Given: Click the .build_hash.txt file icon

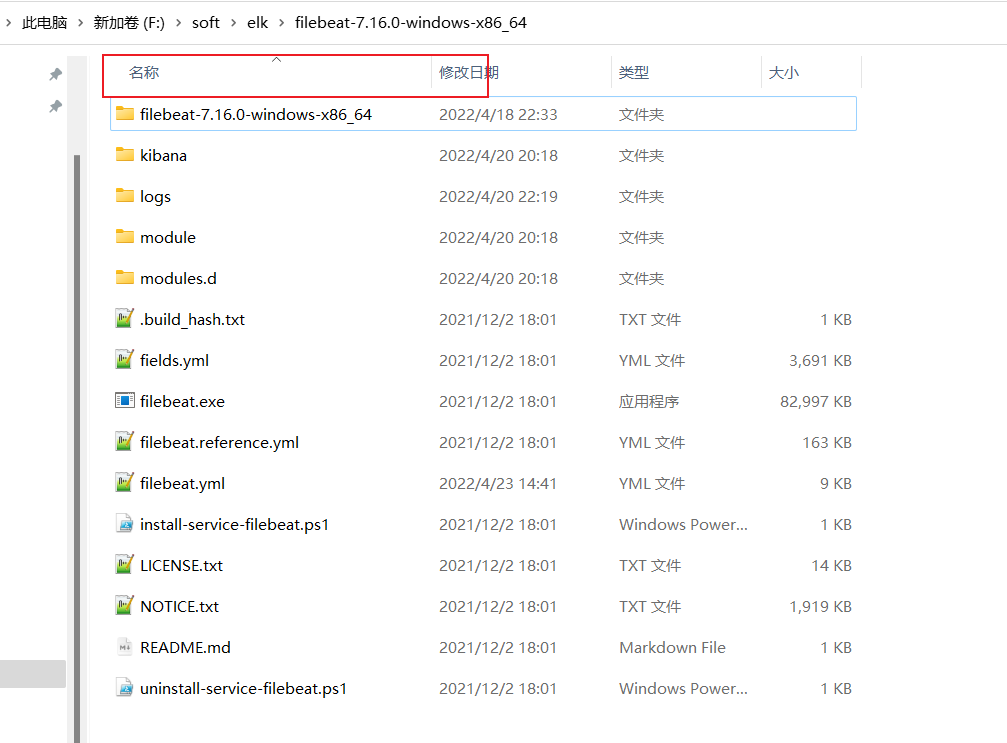Looking at the screenshot, I should (125, 319).
